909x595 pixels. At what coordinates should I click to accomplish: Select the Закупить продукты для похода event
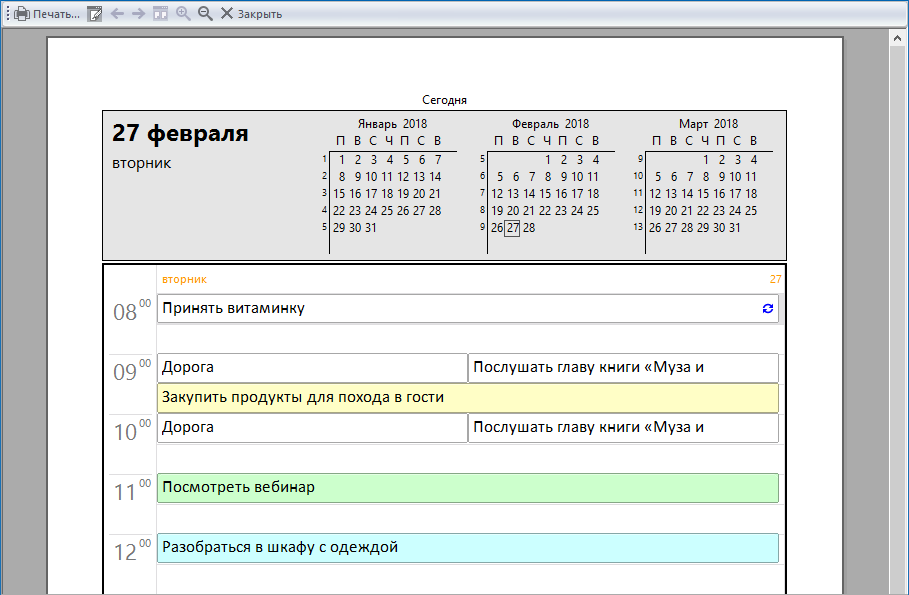pyautogui.click(x=467, y=398)
